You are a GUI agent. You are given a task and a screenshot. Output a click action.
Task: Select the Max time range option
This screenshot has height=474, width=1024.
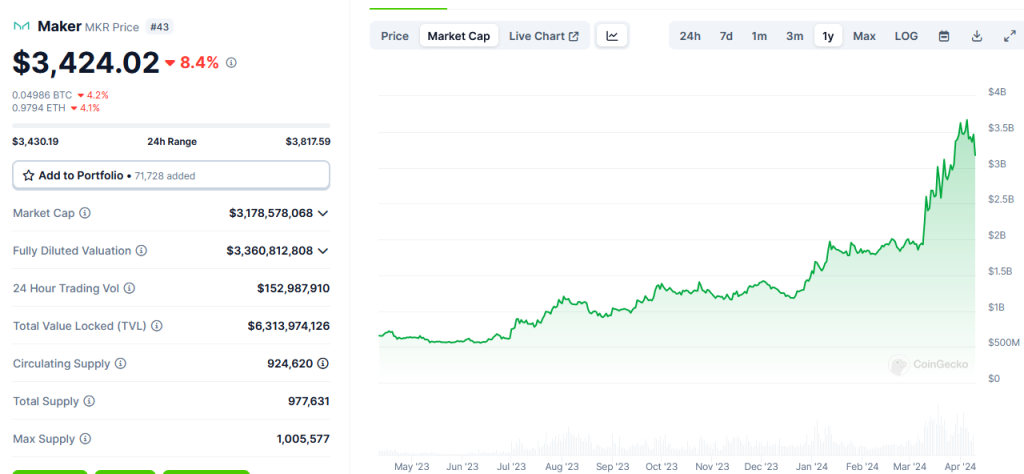click(x=864, y=36)
